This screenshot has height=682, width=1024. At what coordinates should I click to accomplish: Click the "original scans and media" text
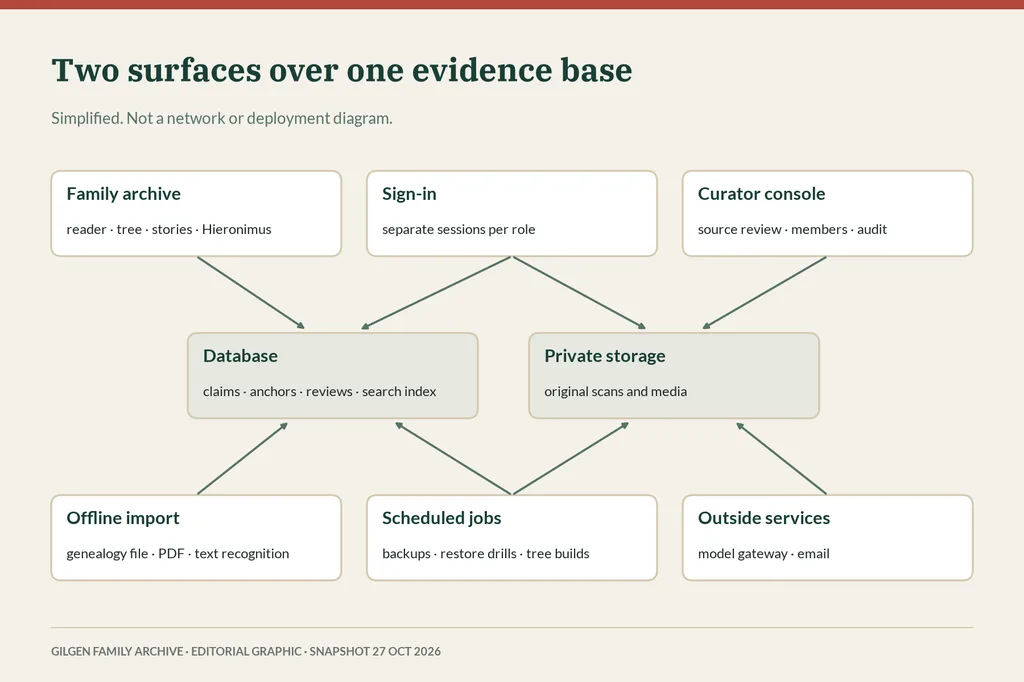(x=615, y=391)
